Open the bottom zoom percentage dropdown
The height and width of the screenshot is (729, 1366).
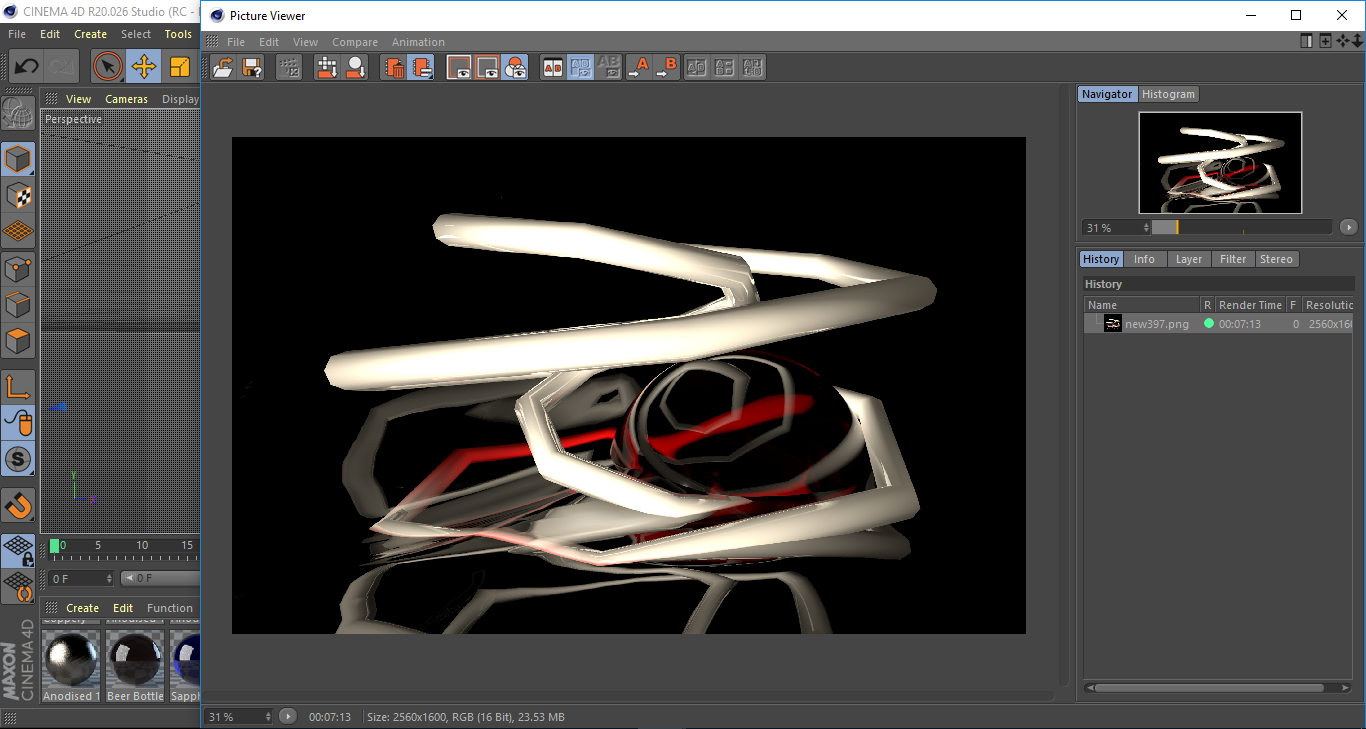[x=239, y=716]
